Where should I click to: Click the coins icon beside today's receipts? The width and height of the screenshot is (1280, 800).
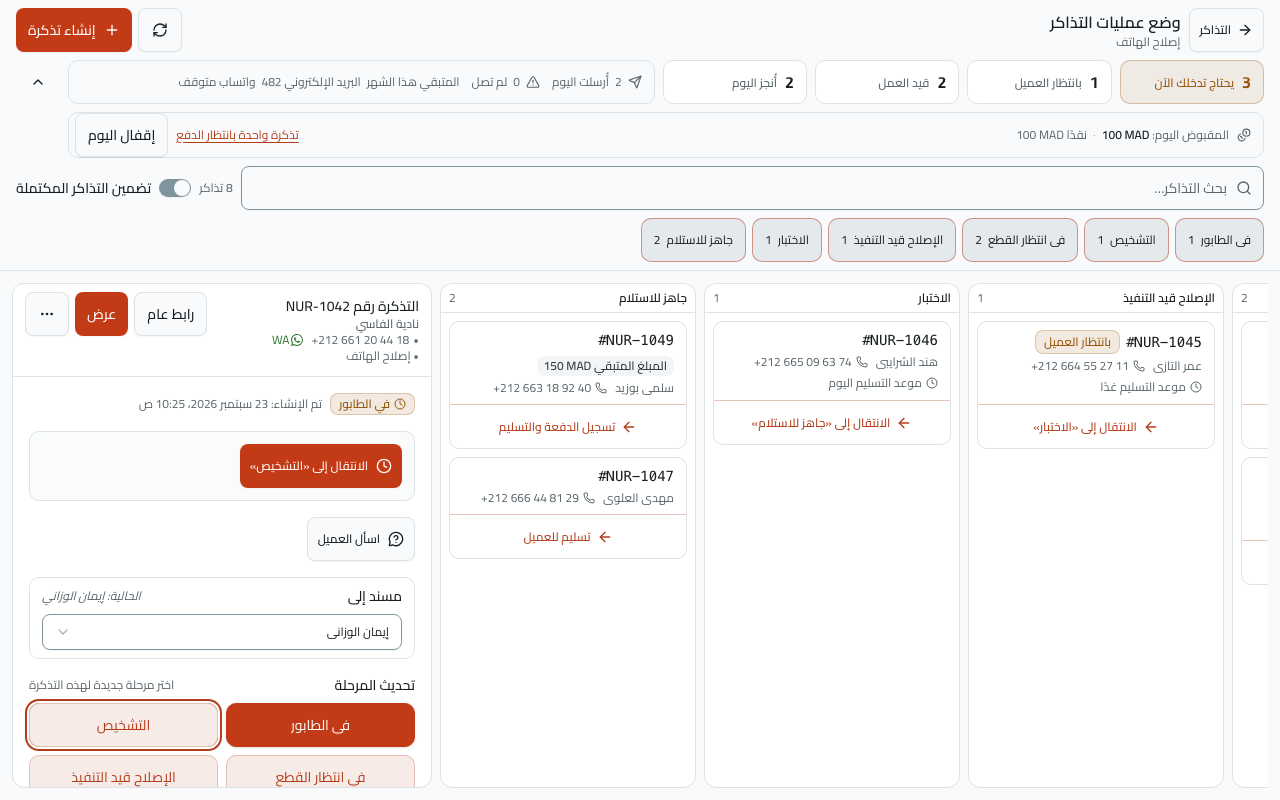coord(1244,135)
